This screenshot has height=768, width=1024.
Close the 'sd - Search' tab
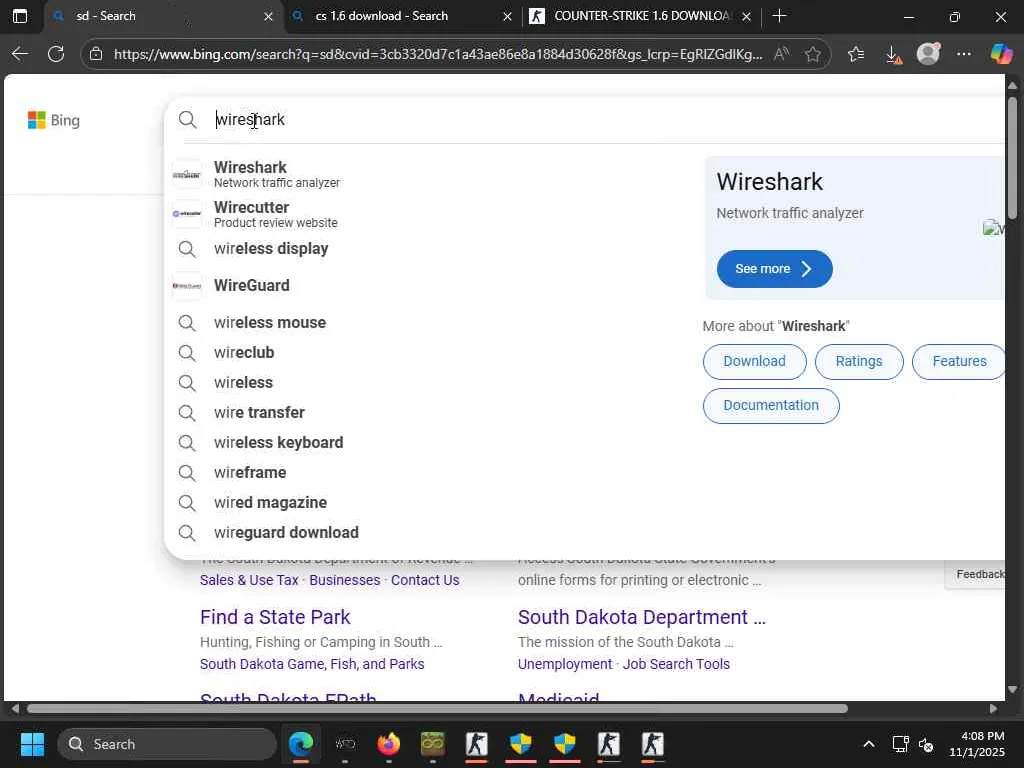point(268,17)
